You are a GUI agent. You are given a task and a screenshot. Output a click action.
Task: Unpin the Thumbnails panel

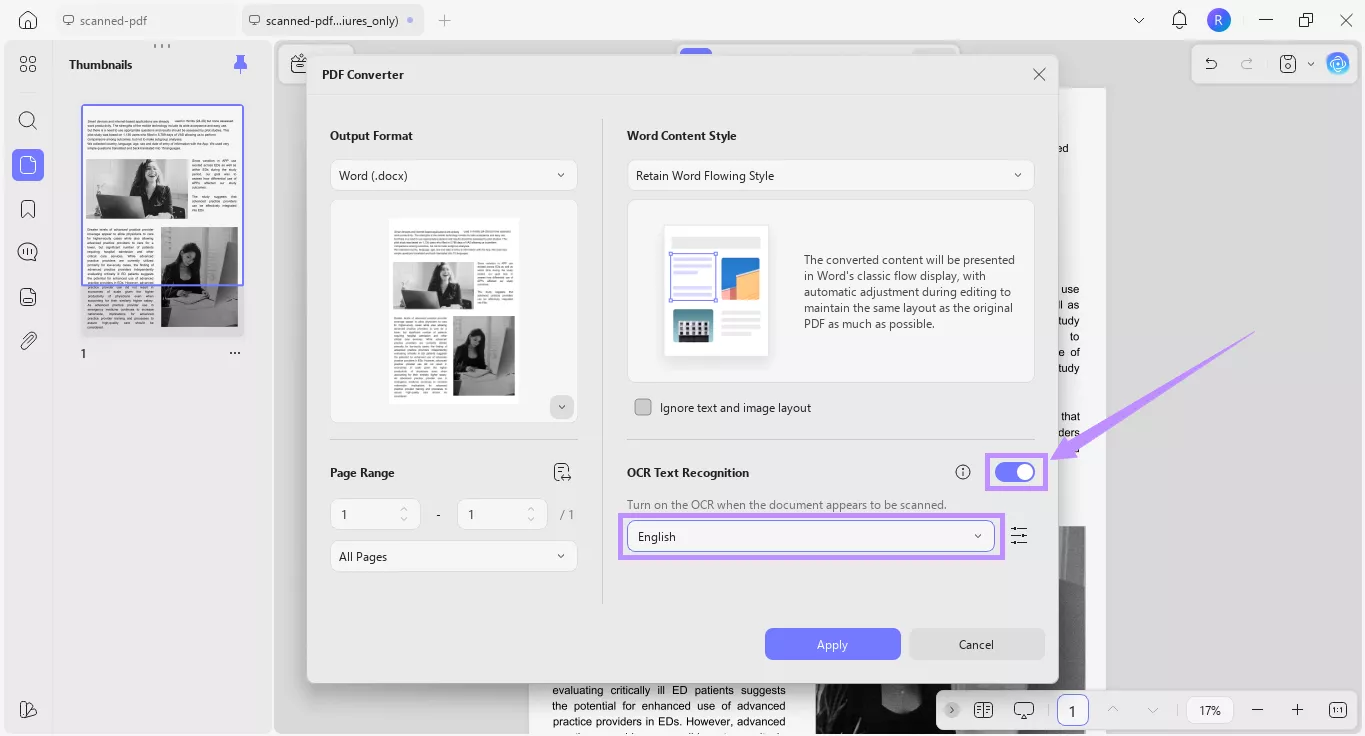[x=240, y=63]
